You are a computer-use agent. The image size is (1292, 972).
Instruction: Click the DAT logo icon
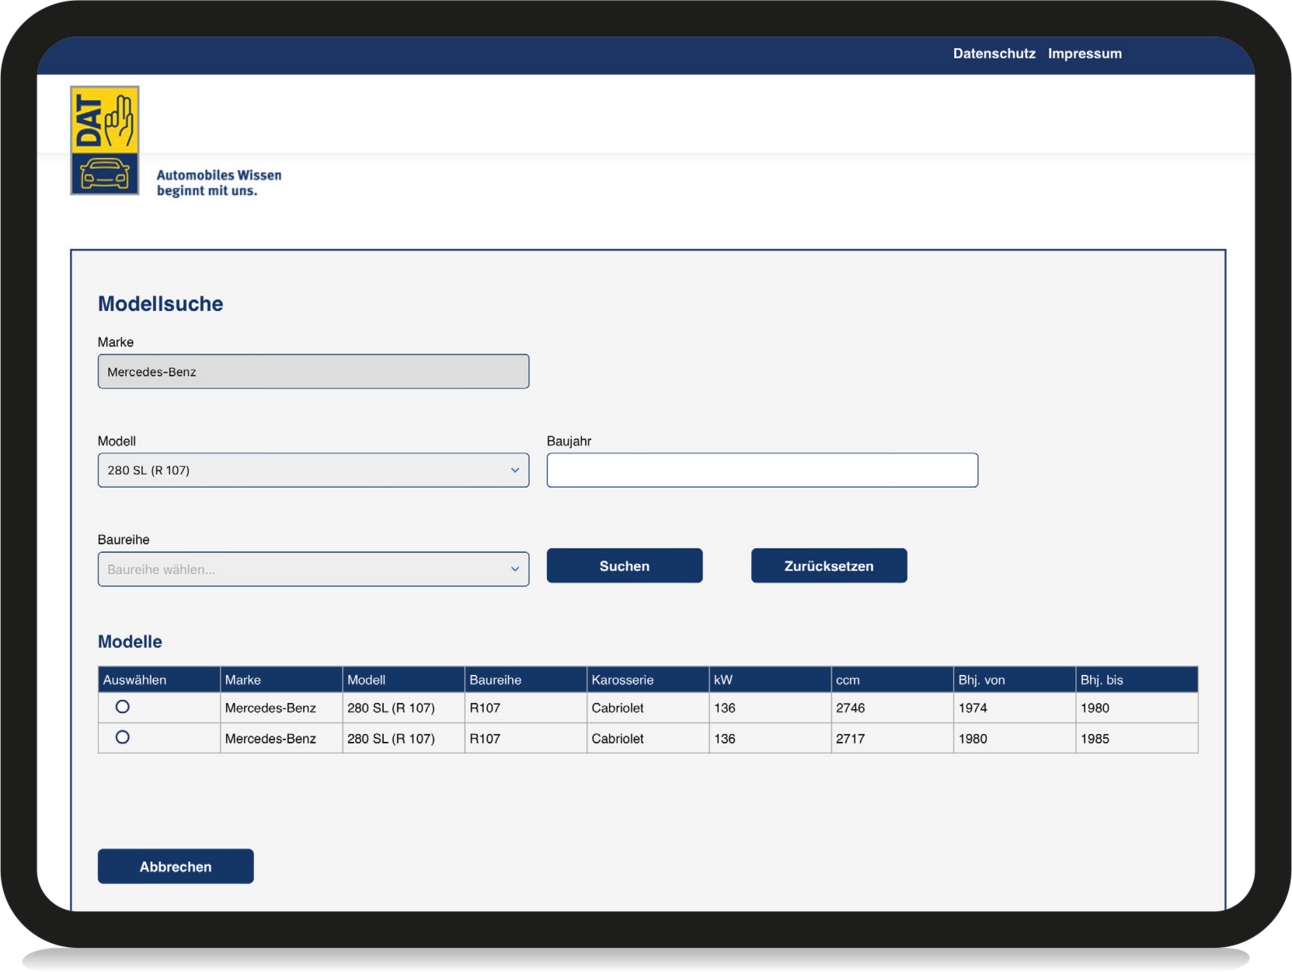(105, 140)
